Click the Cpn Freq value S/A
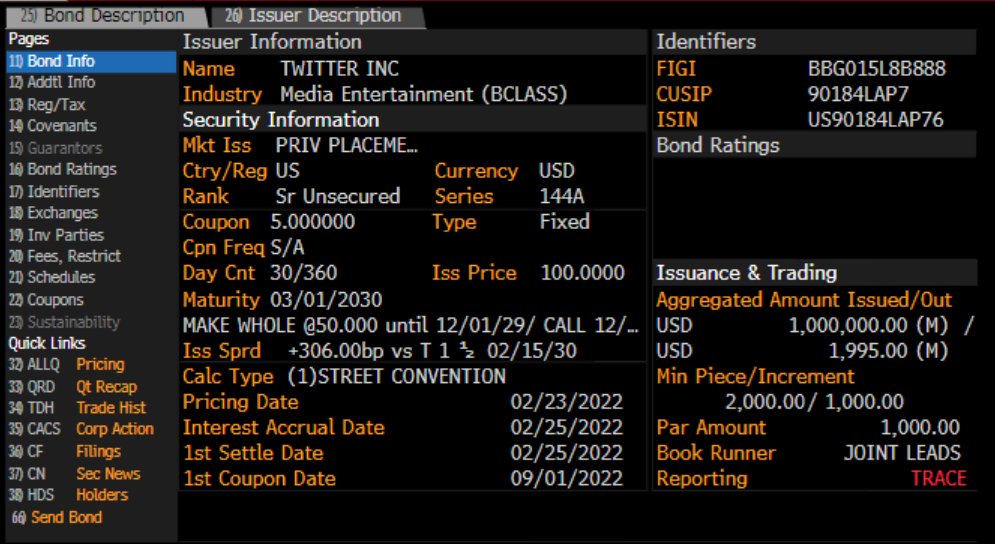Screen dimensions: 995x544 click(x=287, y=247)
